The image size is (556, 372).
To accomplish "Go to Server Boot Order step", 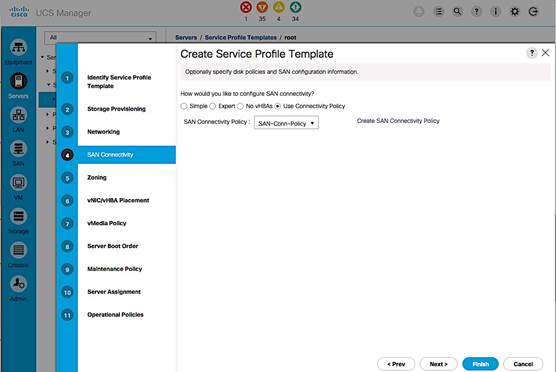I will coord(113,246).
